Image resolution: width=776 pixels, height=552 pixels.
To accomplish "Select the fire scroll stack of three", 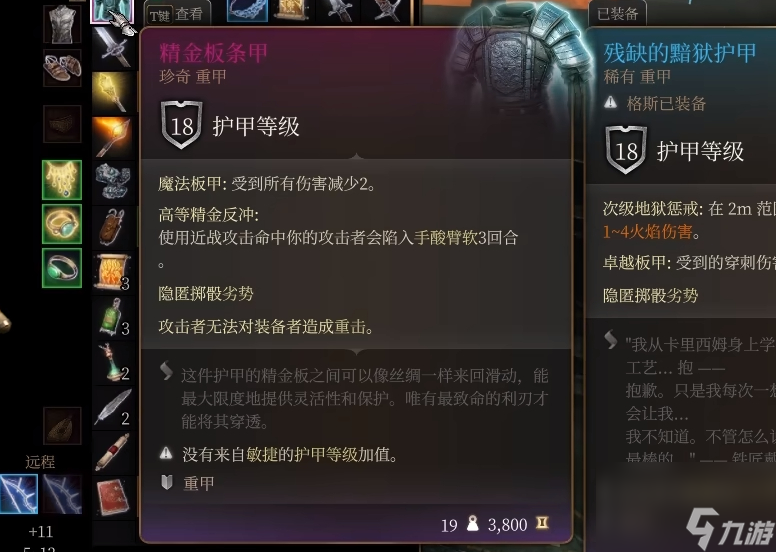I will 113,271.
